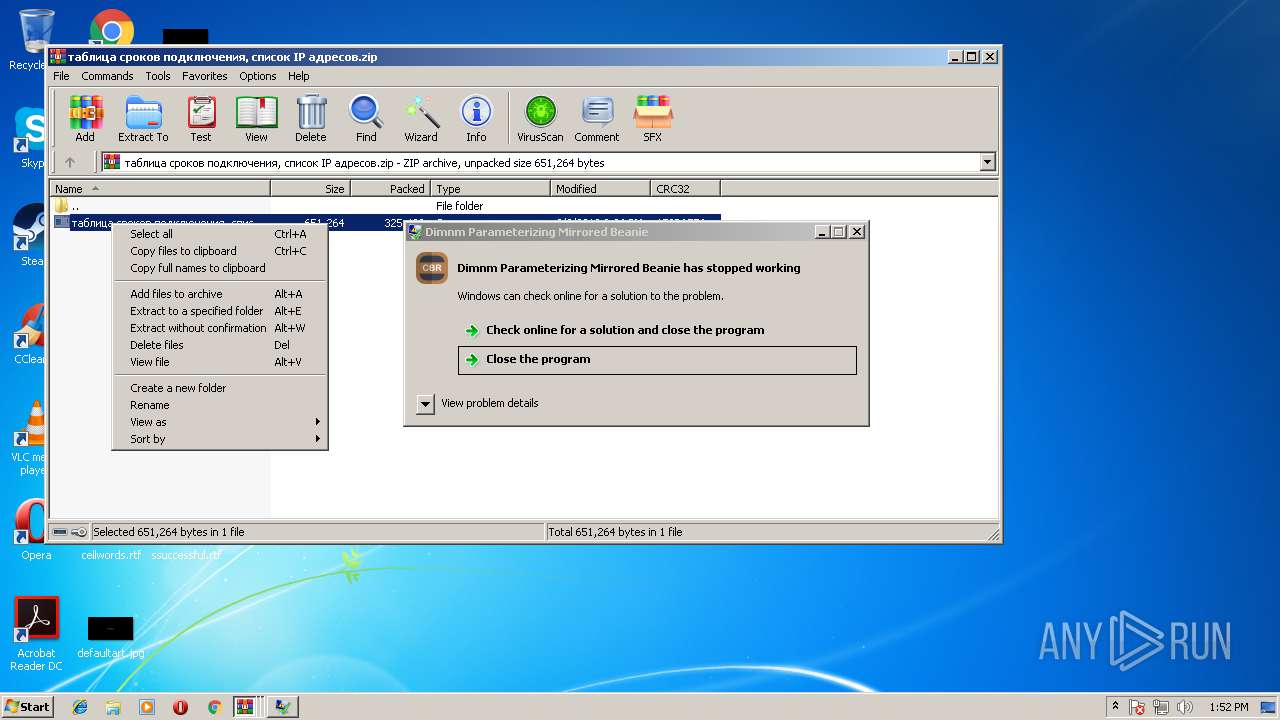This screenshot has width=1280, height=720.
Task: Launch the Wizard wand icon
Action: [x=421, y=119]
